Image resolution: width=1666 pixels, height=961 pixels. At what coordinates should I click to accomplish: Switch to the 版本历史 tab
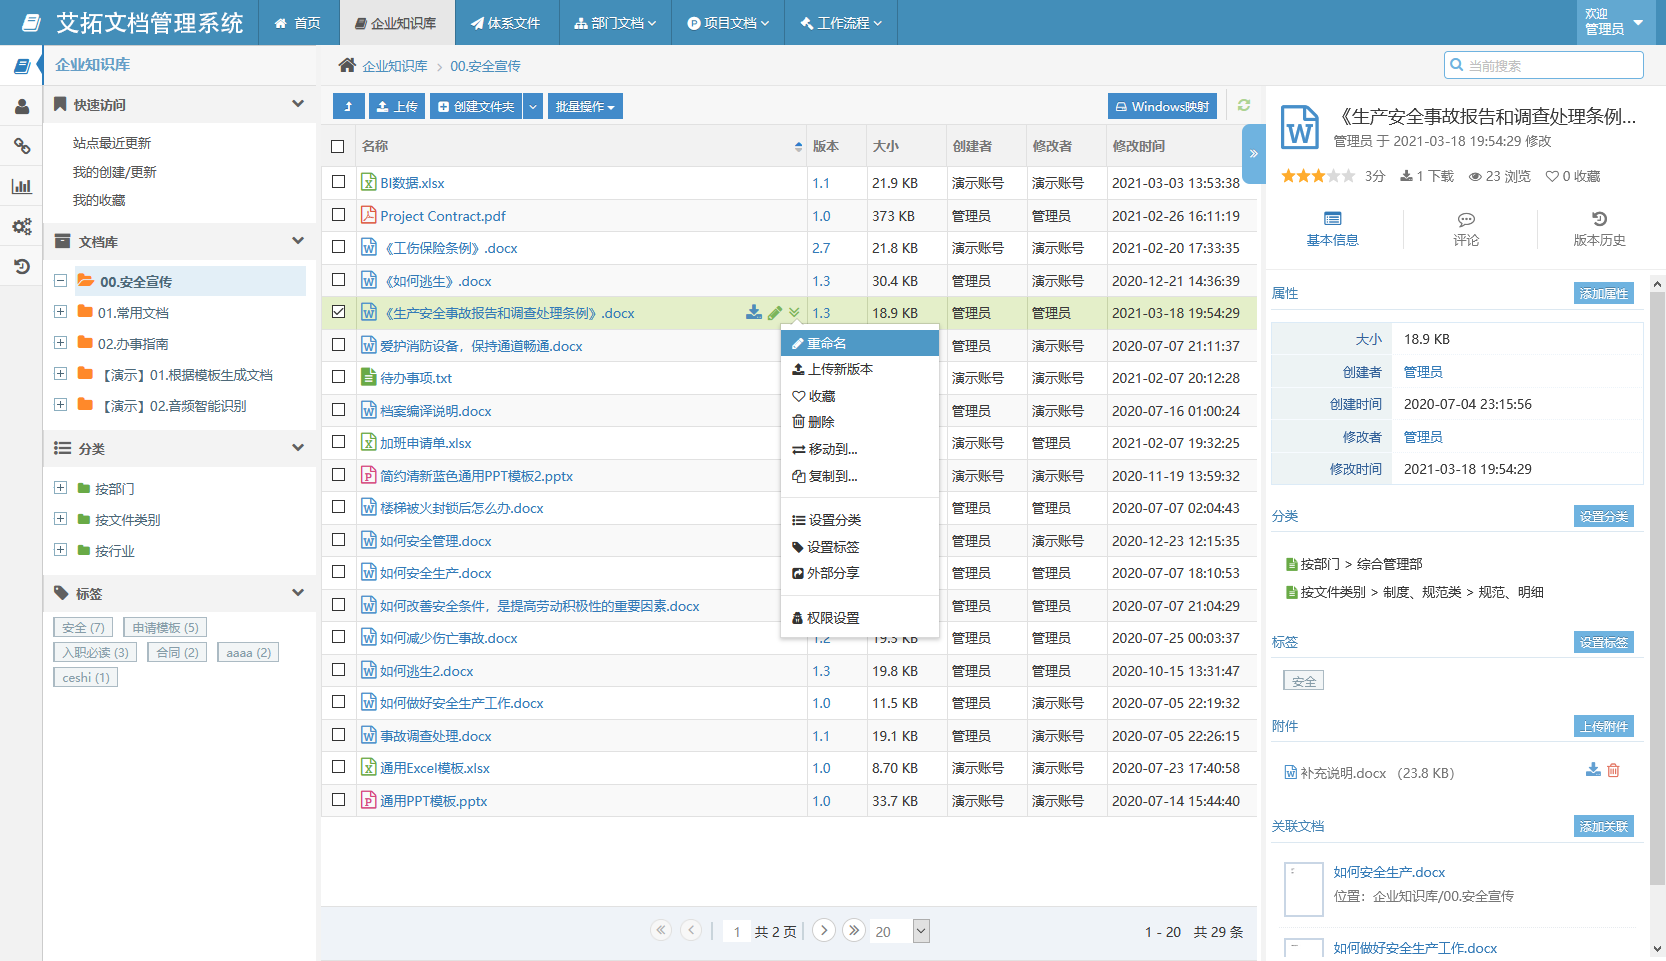click(x=1600, y=228)
